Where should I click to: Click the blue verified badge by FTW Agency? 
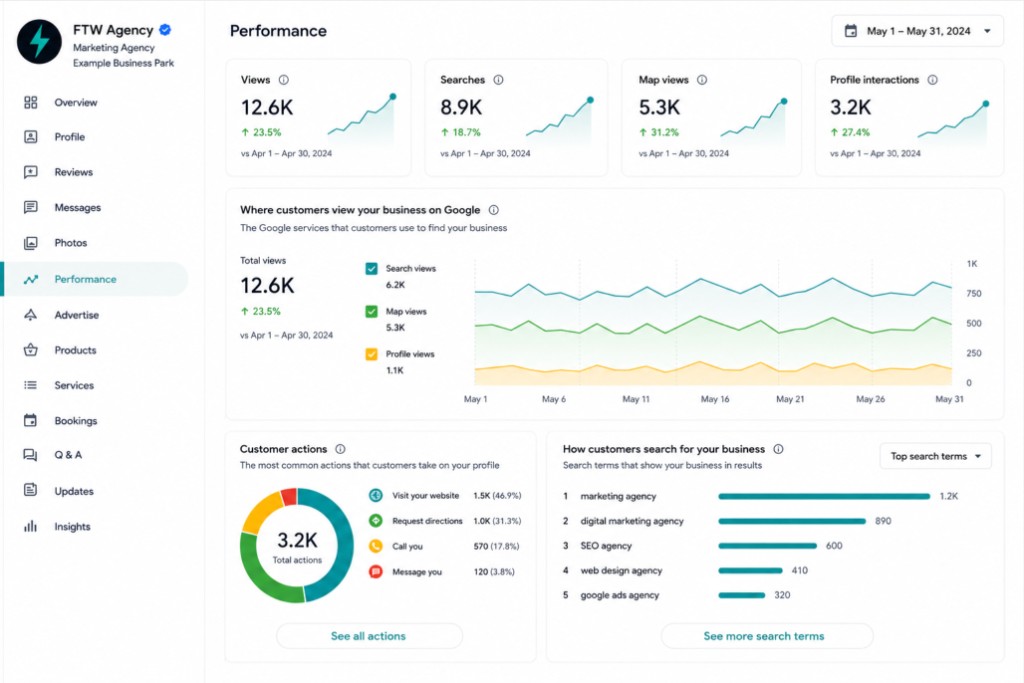165,29
